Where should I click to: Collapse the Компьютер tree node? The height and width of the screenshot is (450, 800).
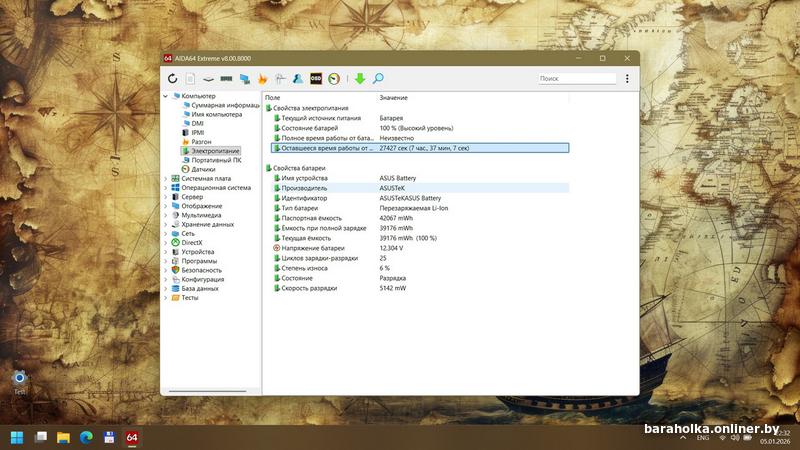pos(166,96)
